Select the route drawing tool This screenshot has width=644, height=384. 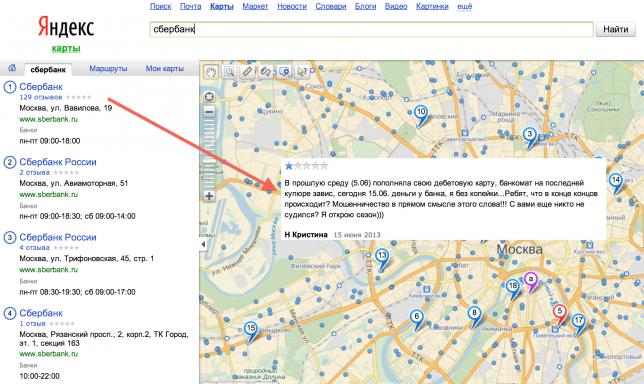coord(265,72)
